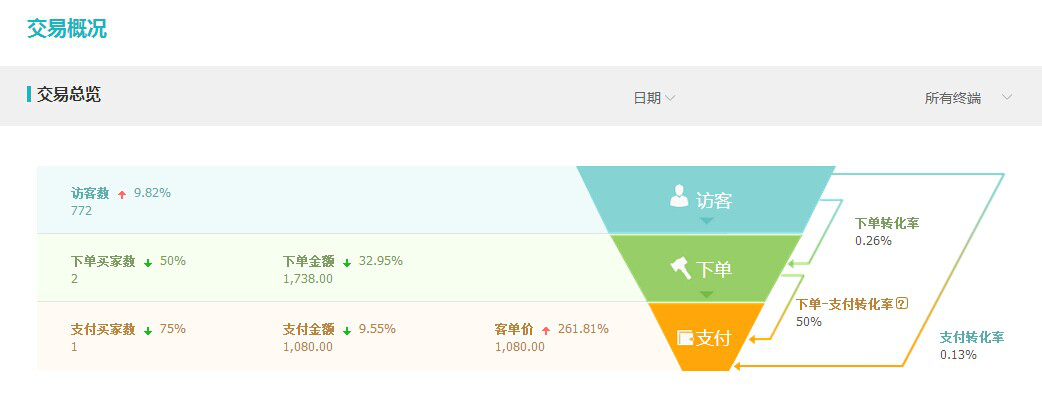The width and height of the screenshot is (1042, 408).
Task: Click the orange 支付 funnel segment
Action: (706, 337)
